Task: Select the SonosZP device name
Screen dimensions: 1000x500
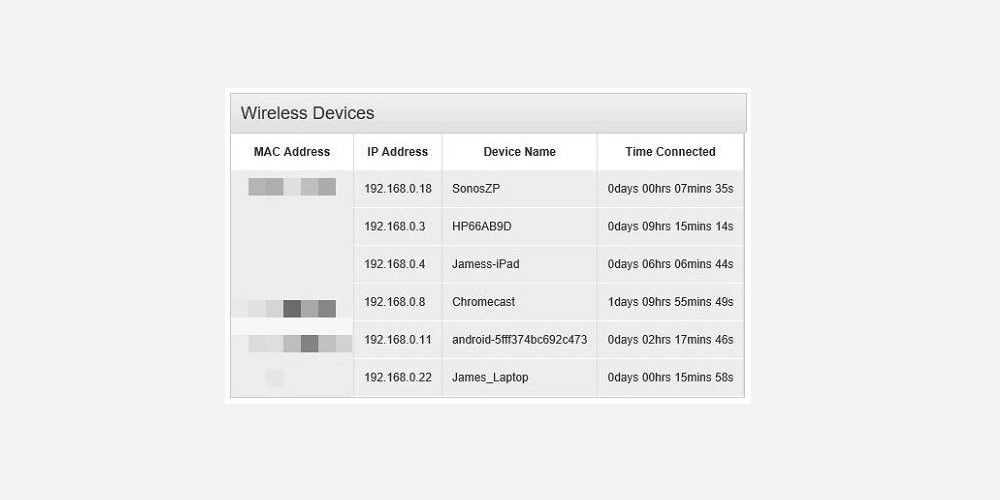Action: click(476, 189)
